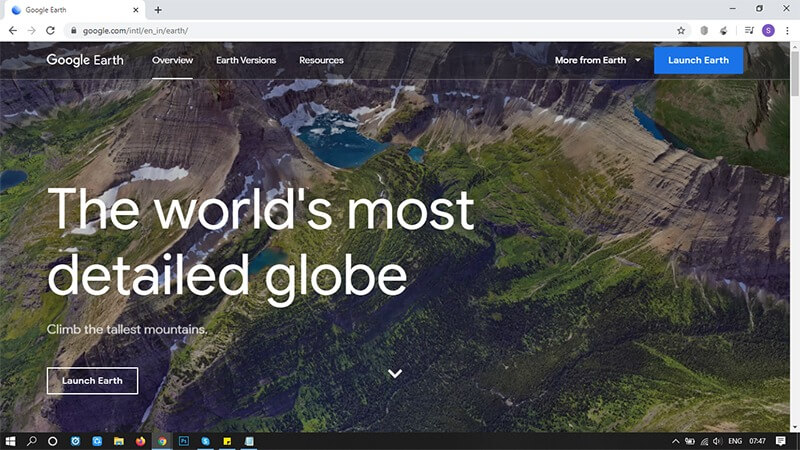Viewport: 800px width, 450px height.
Task: Open a new tab with the plus button
Action: point(158,10)
